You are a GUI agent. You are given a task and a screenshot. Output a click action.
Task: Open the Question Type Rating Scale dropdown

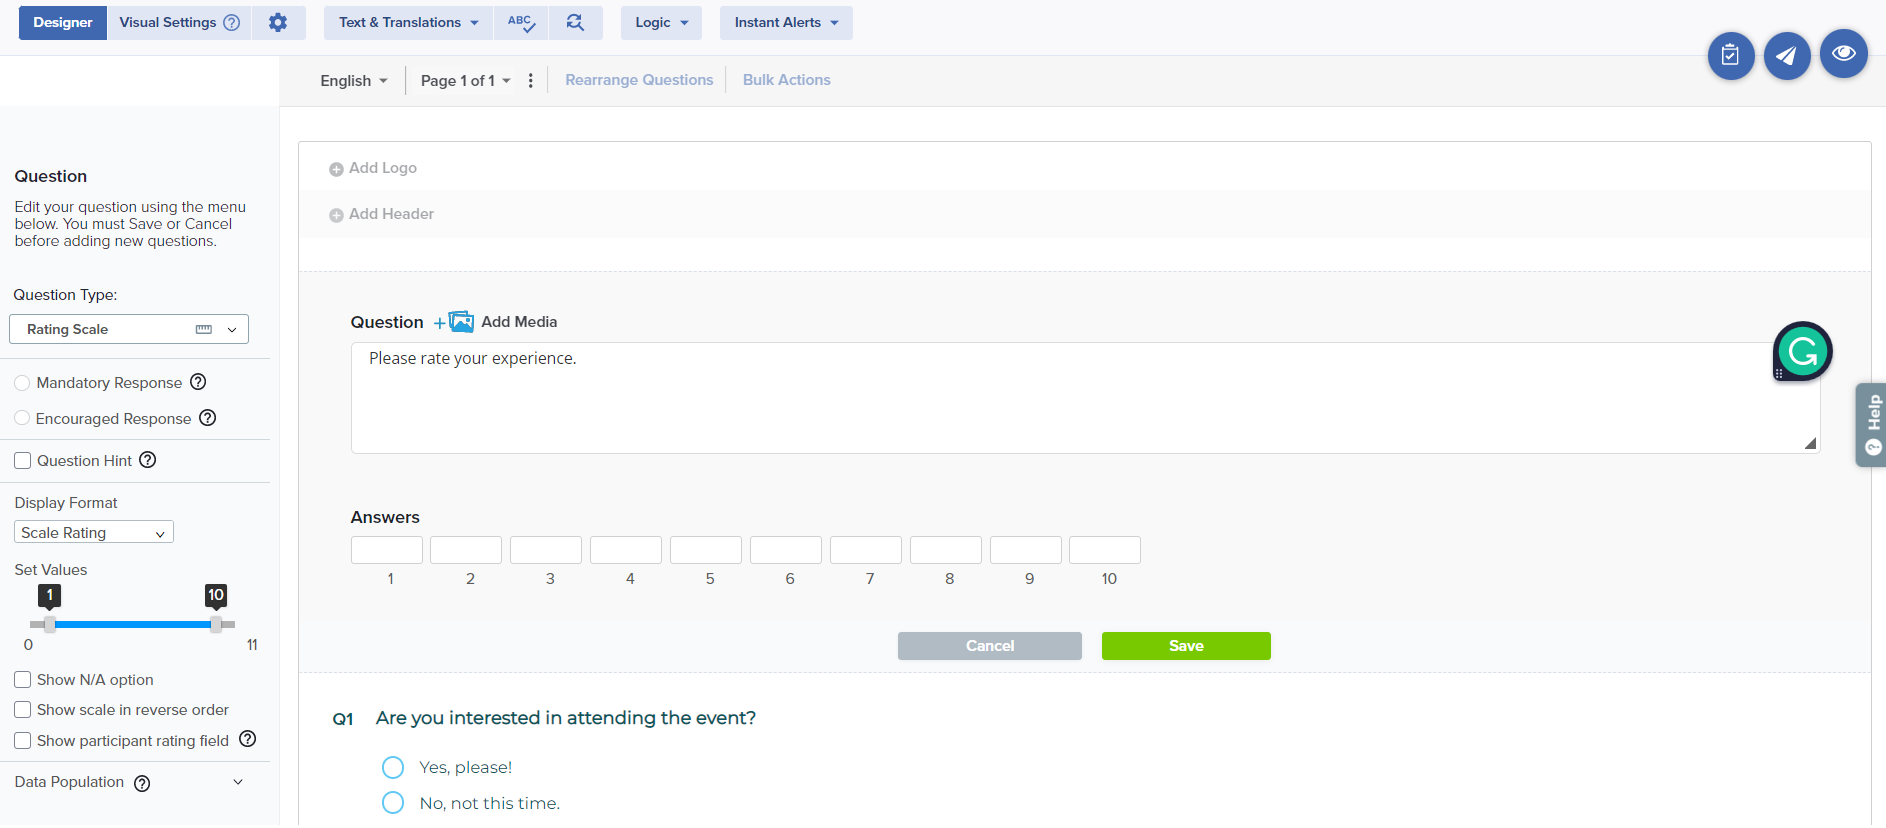tap(129, 329)
